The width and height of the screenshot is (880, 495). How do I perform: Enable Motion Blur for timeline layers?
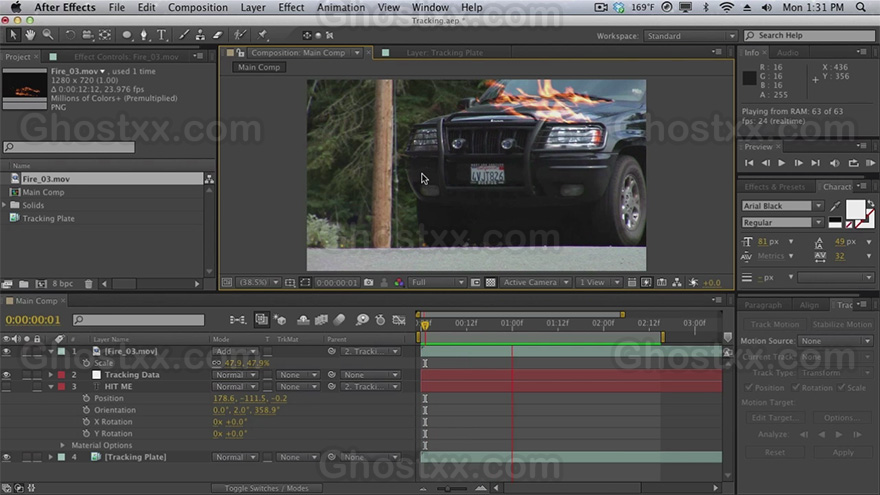pyautogui.click(x=340, y=319)
